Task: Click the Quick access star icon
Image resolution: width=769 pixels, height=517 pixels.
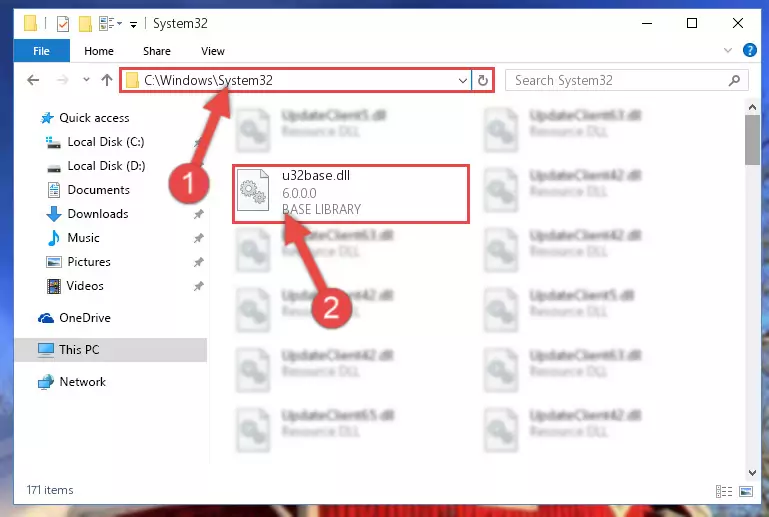Action: pyautogui.click(x=47, y=118)
